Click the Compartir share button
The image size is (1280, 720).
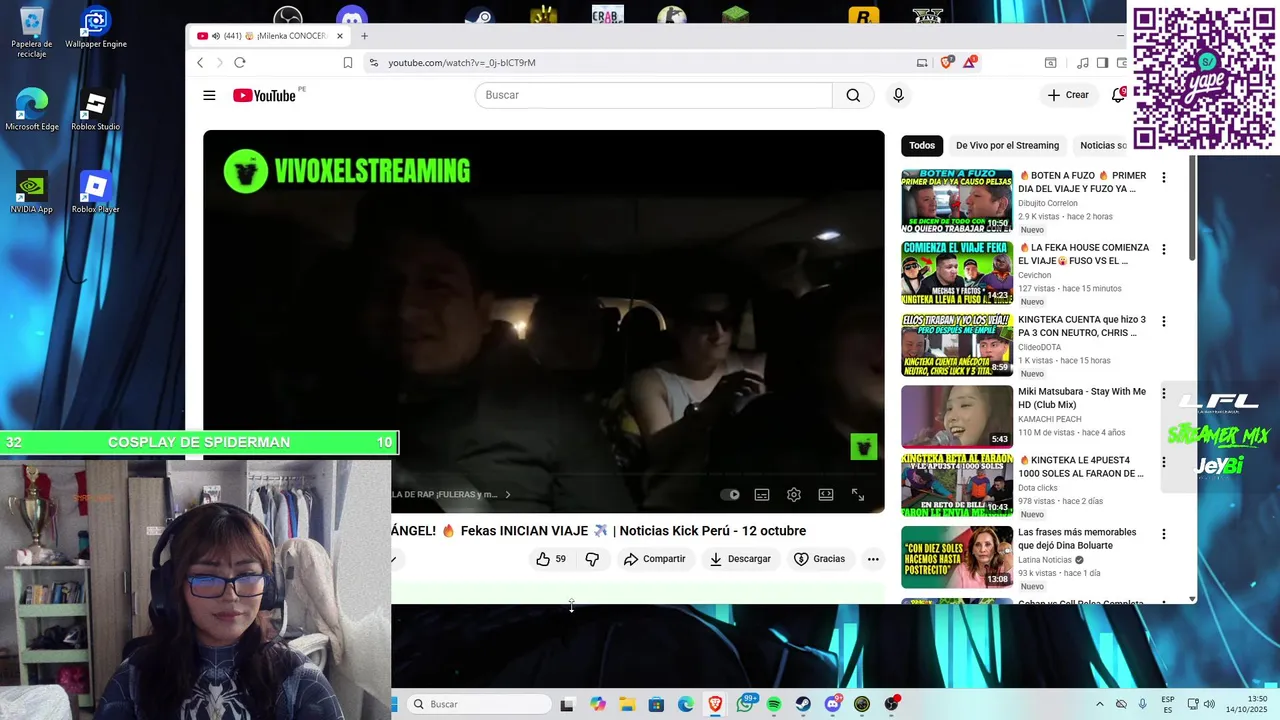pos(654,559)
